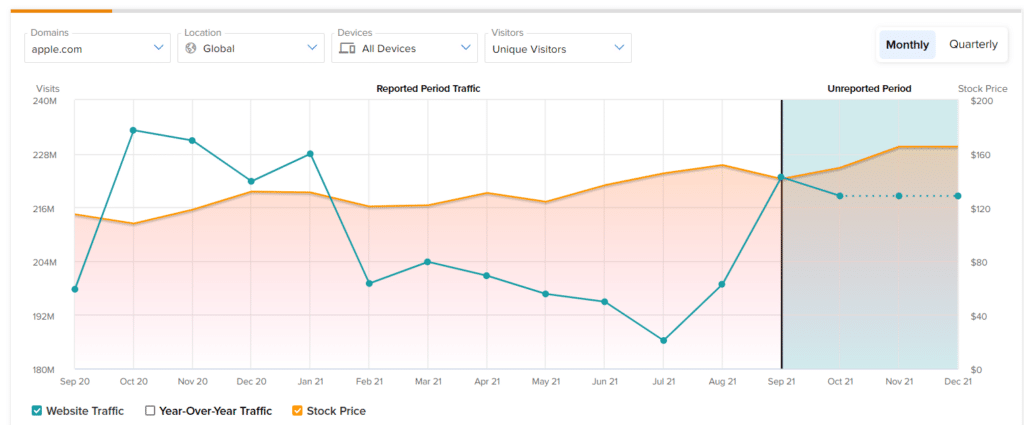
Task: Click the Dec 21 projected traffic point
Action: click(x=958, y=196)
